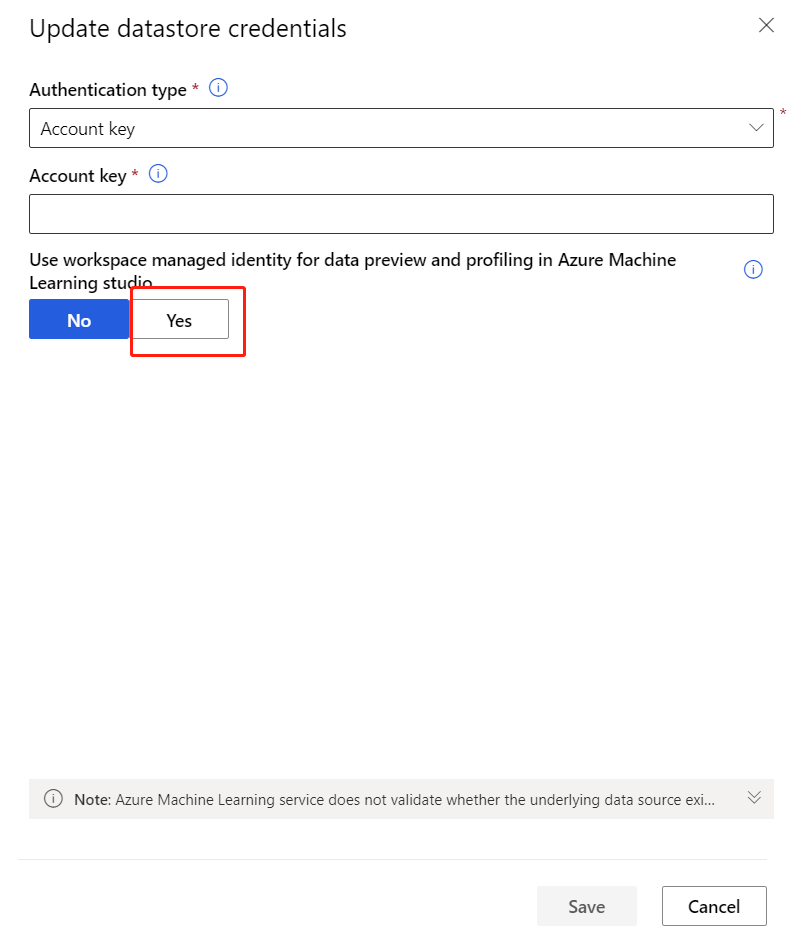Cancel the credentials update

click(714, 906)
